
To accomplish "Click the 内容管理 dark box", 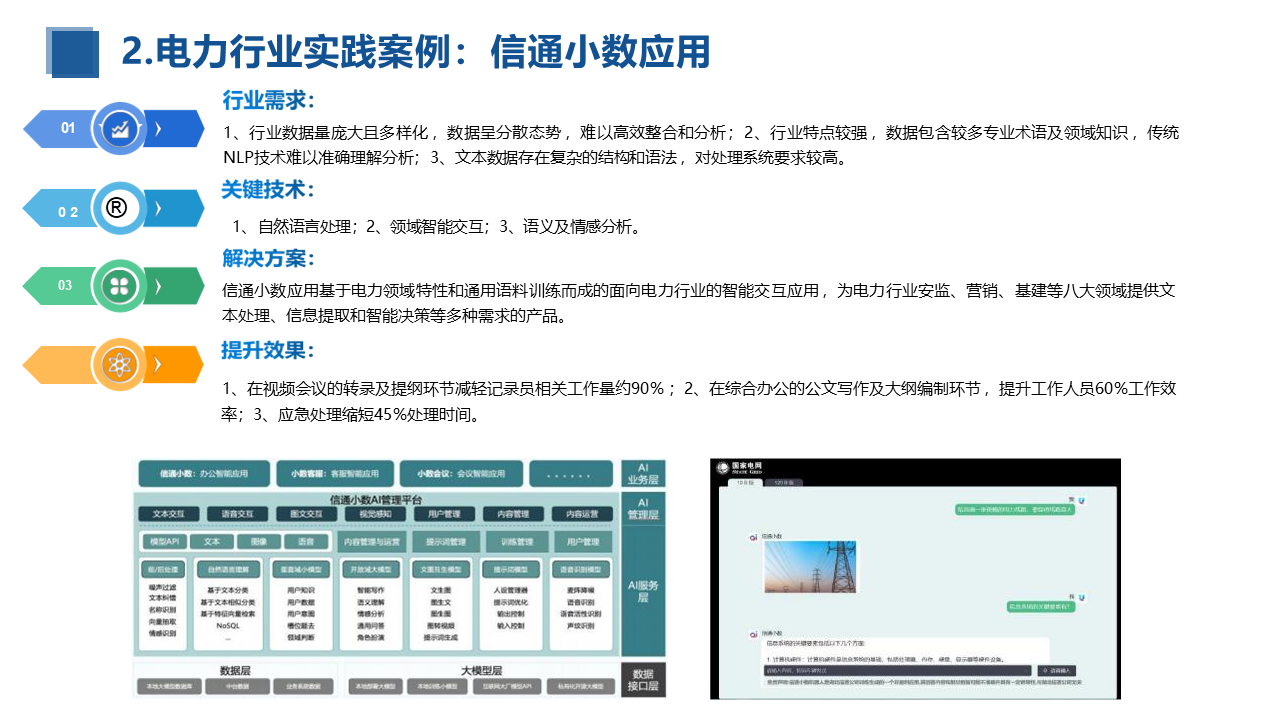I will [x=513, y=514].
